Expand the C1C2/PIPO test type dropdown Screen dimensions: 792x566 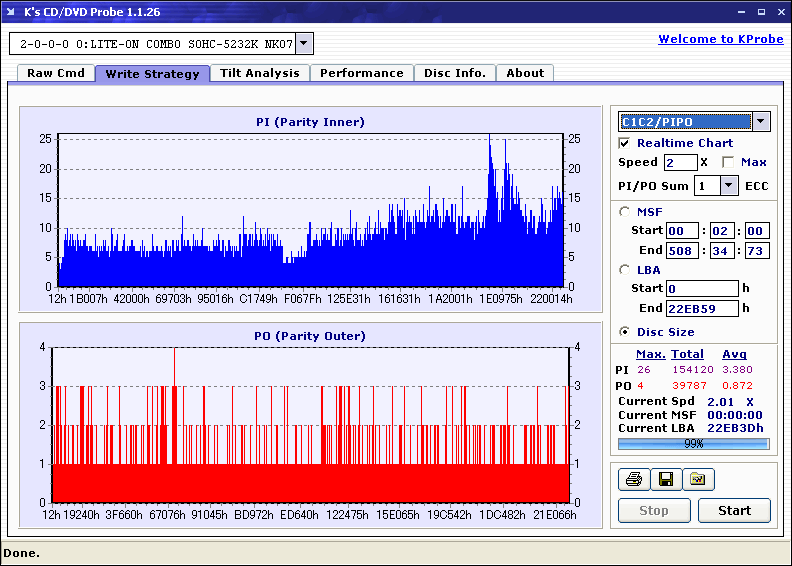[760, 122]
